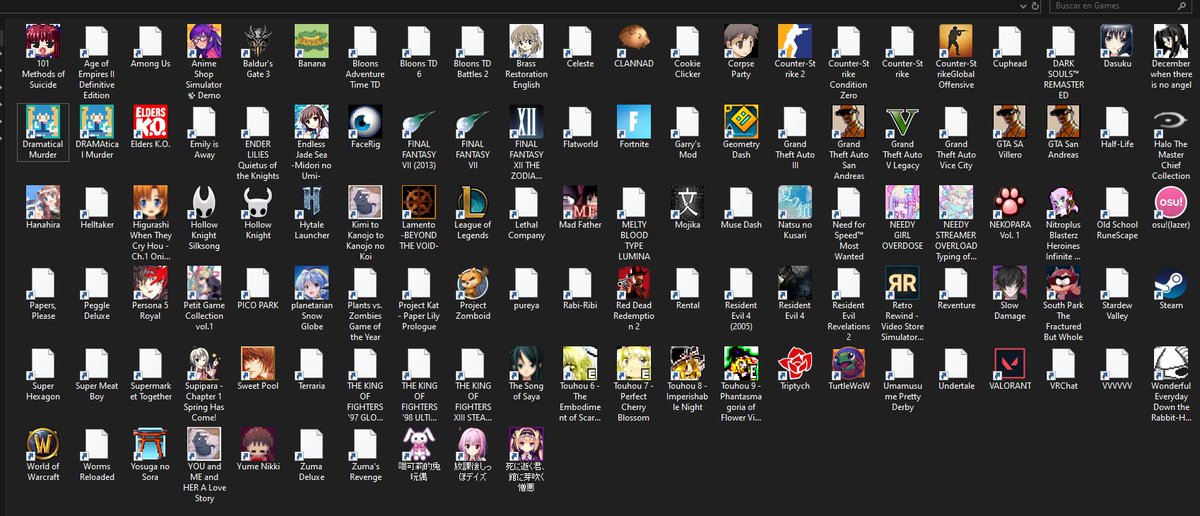This screenshot has height=516, width=1200.
Task: Click the Anime Shop Simulator Demo icon
Action: 204,40
